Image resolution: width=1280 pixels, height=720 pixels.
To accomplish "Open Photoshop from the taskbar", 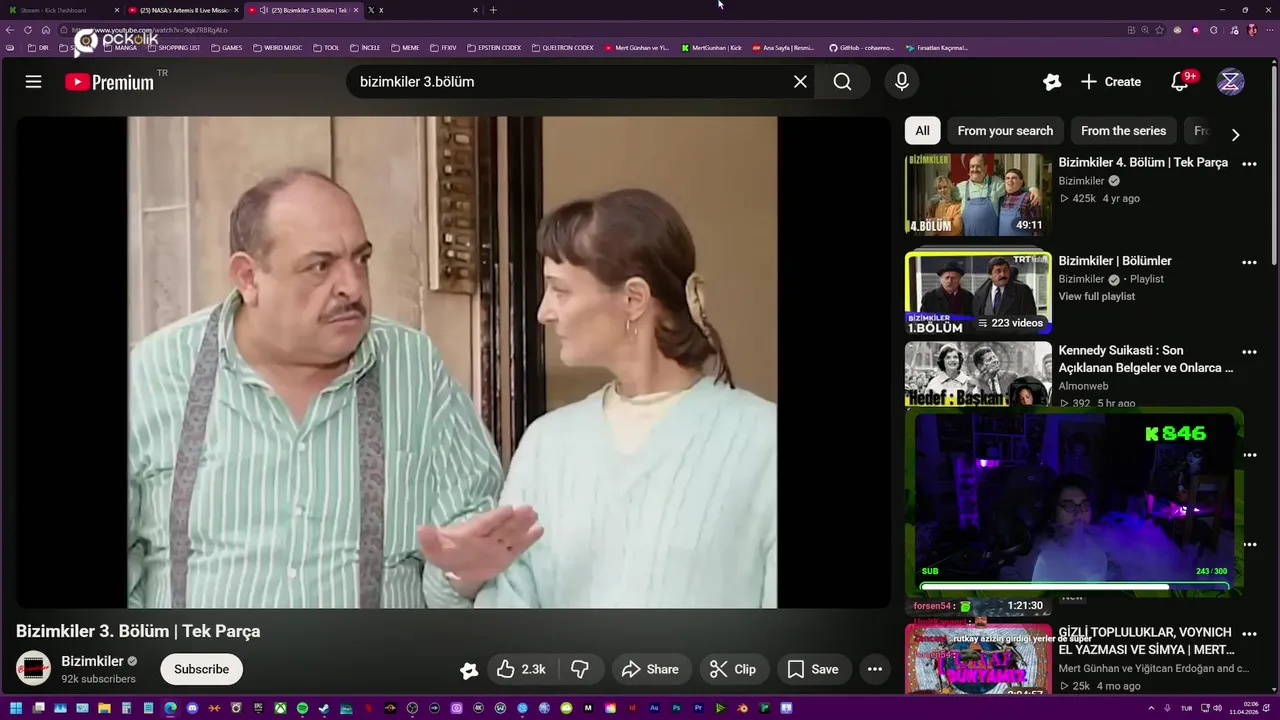I will [x=676, y=708].
